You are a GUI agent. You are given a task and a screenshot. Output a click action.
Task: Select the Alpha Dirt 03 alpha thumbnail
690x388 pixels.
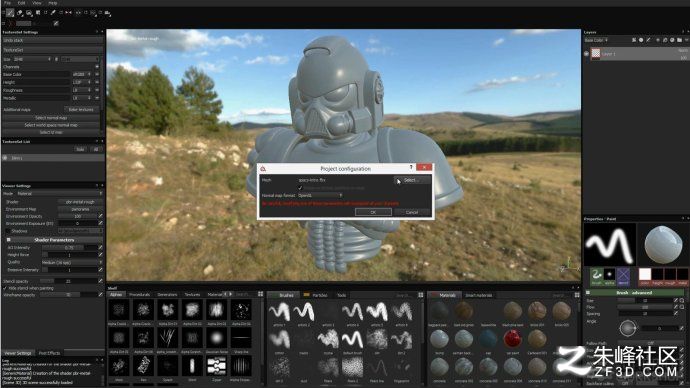(x=216, y=311)
